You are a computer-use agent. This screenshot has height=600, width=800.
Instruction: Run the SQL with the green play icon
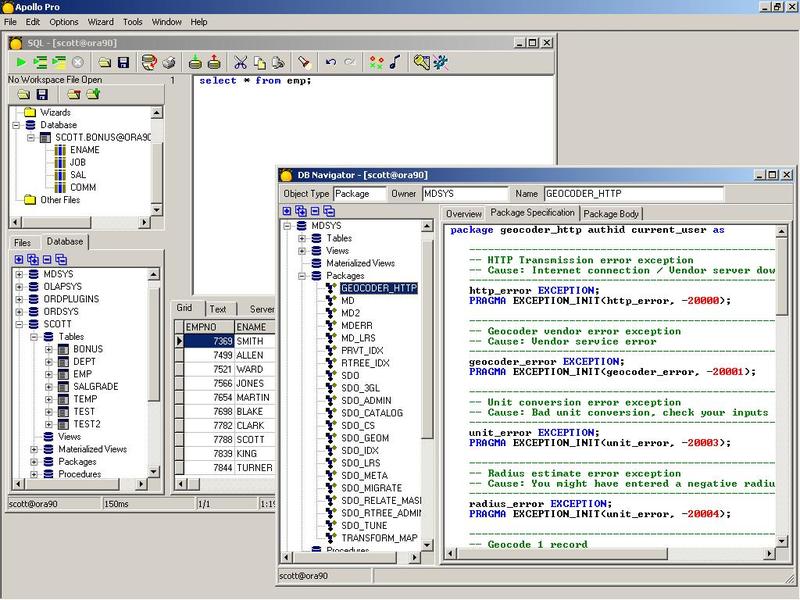pos(21,62)
